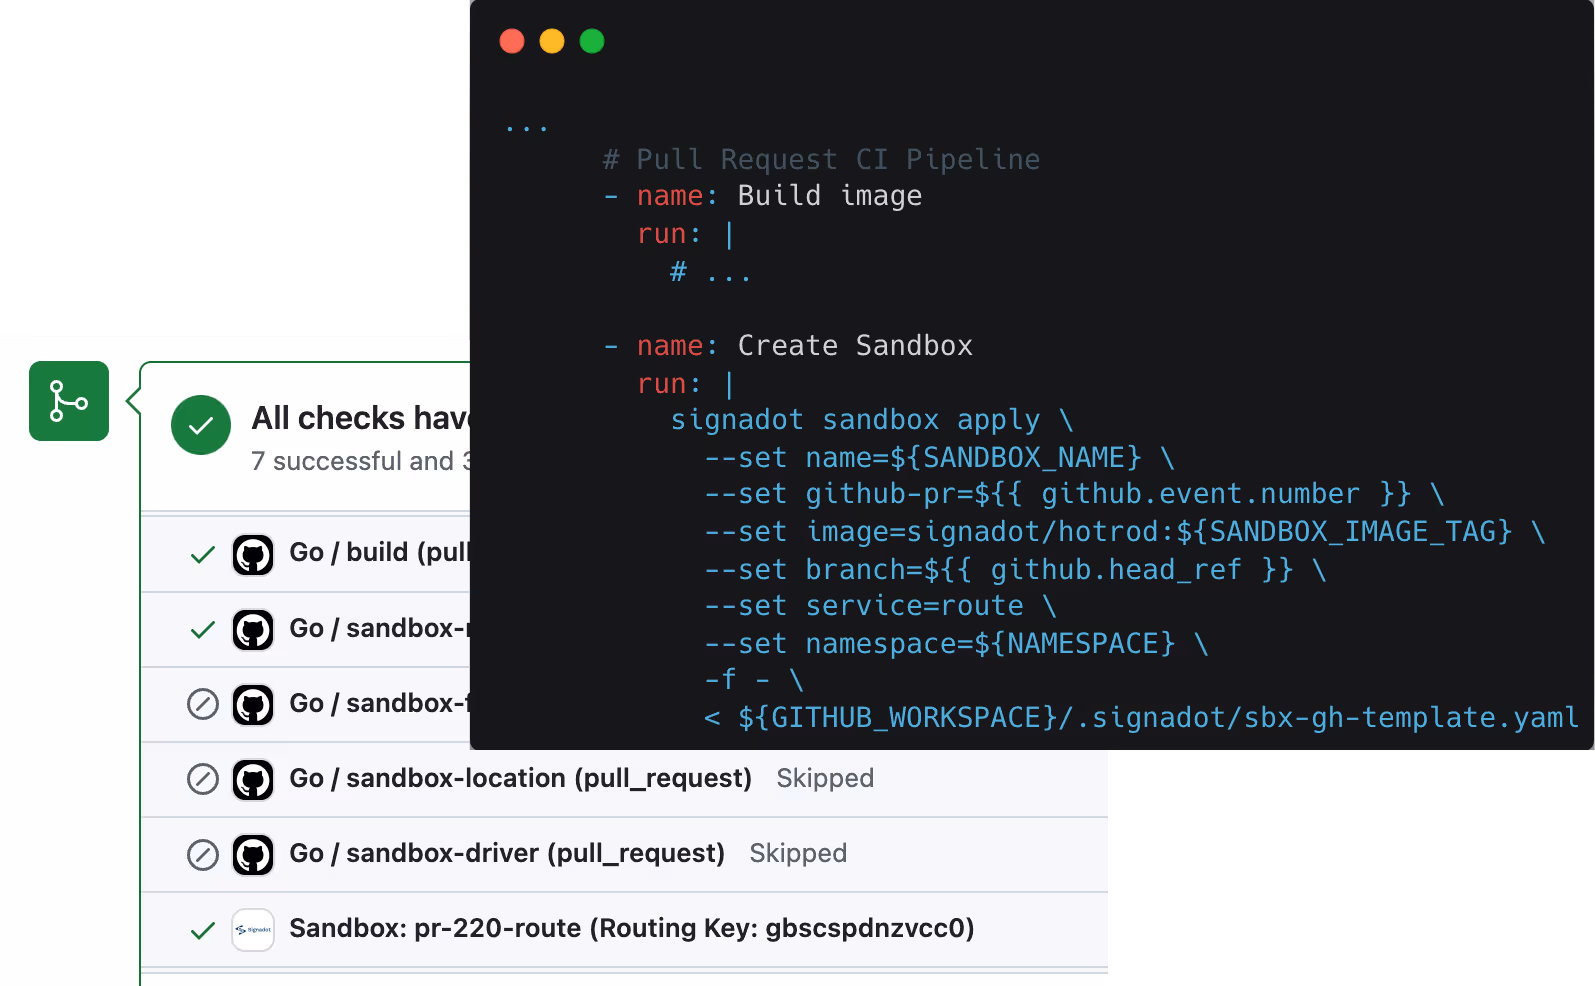Click the '--set image=signadot/hotrod' line
The width and height of the screenshot is (1595, 986).
click(1125, 532)
